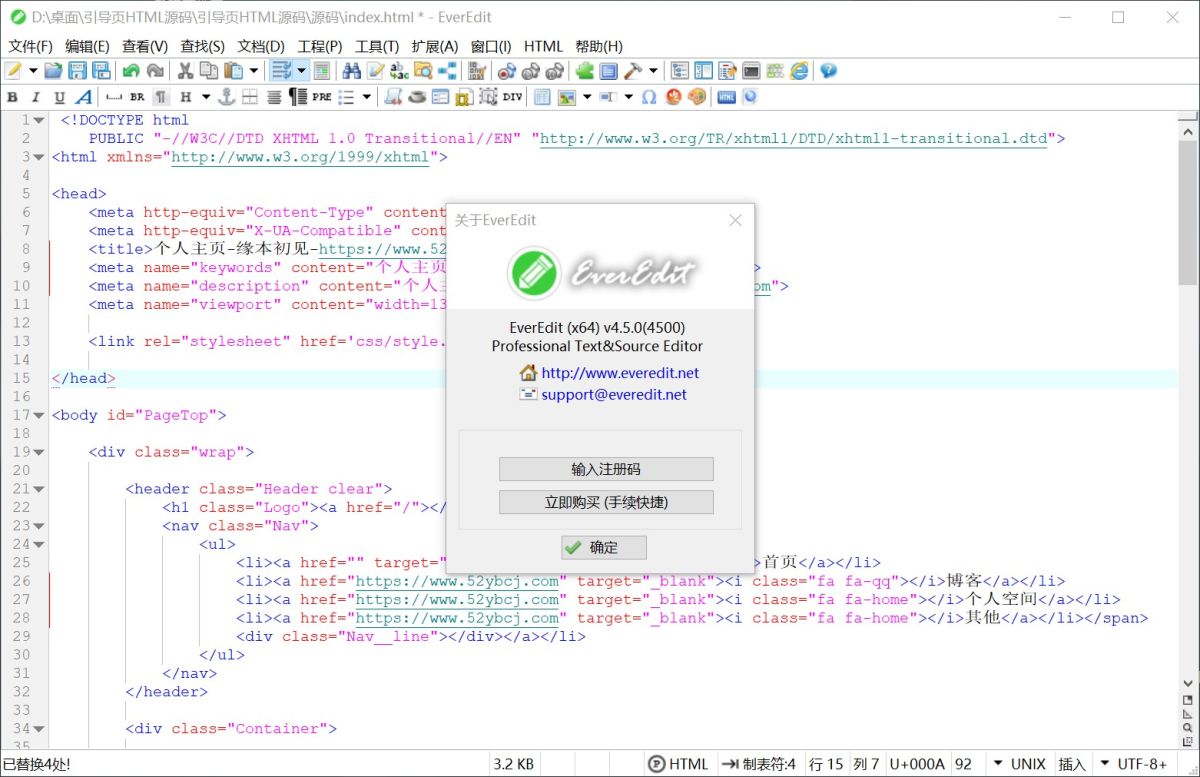Open the 文件(F) menu

pyautogui.click(x=30, y=46)
